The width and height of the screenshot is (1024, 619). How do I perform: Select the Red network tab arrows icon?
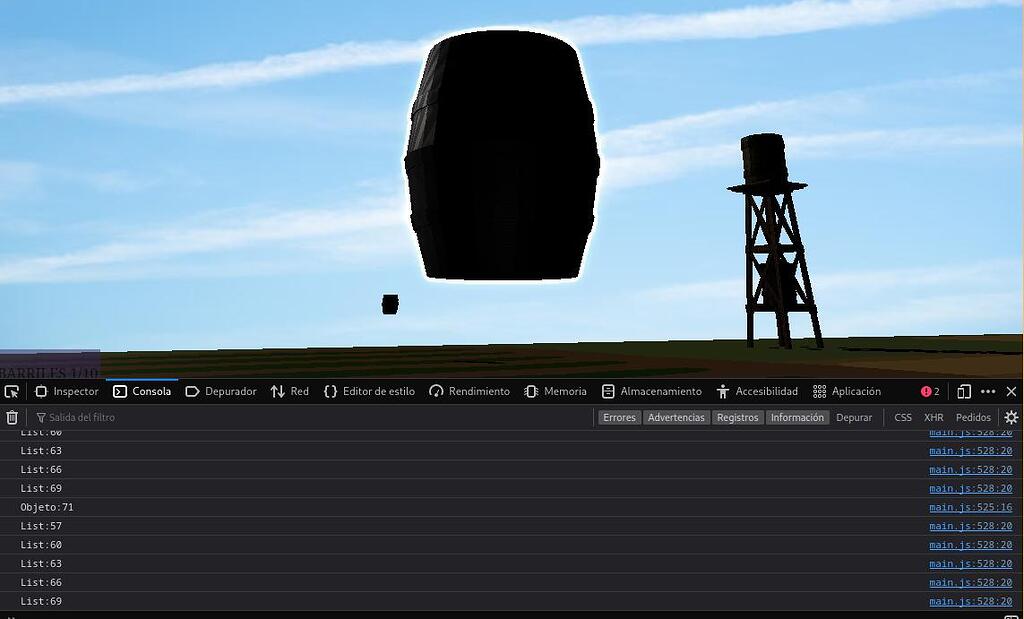(x=275, y=391)
